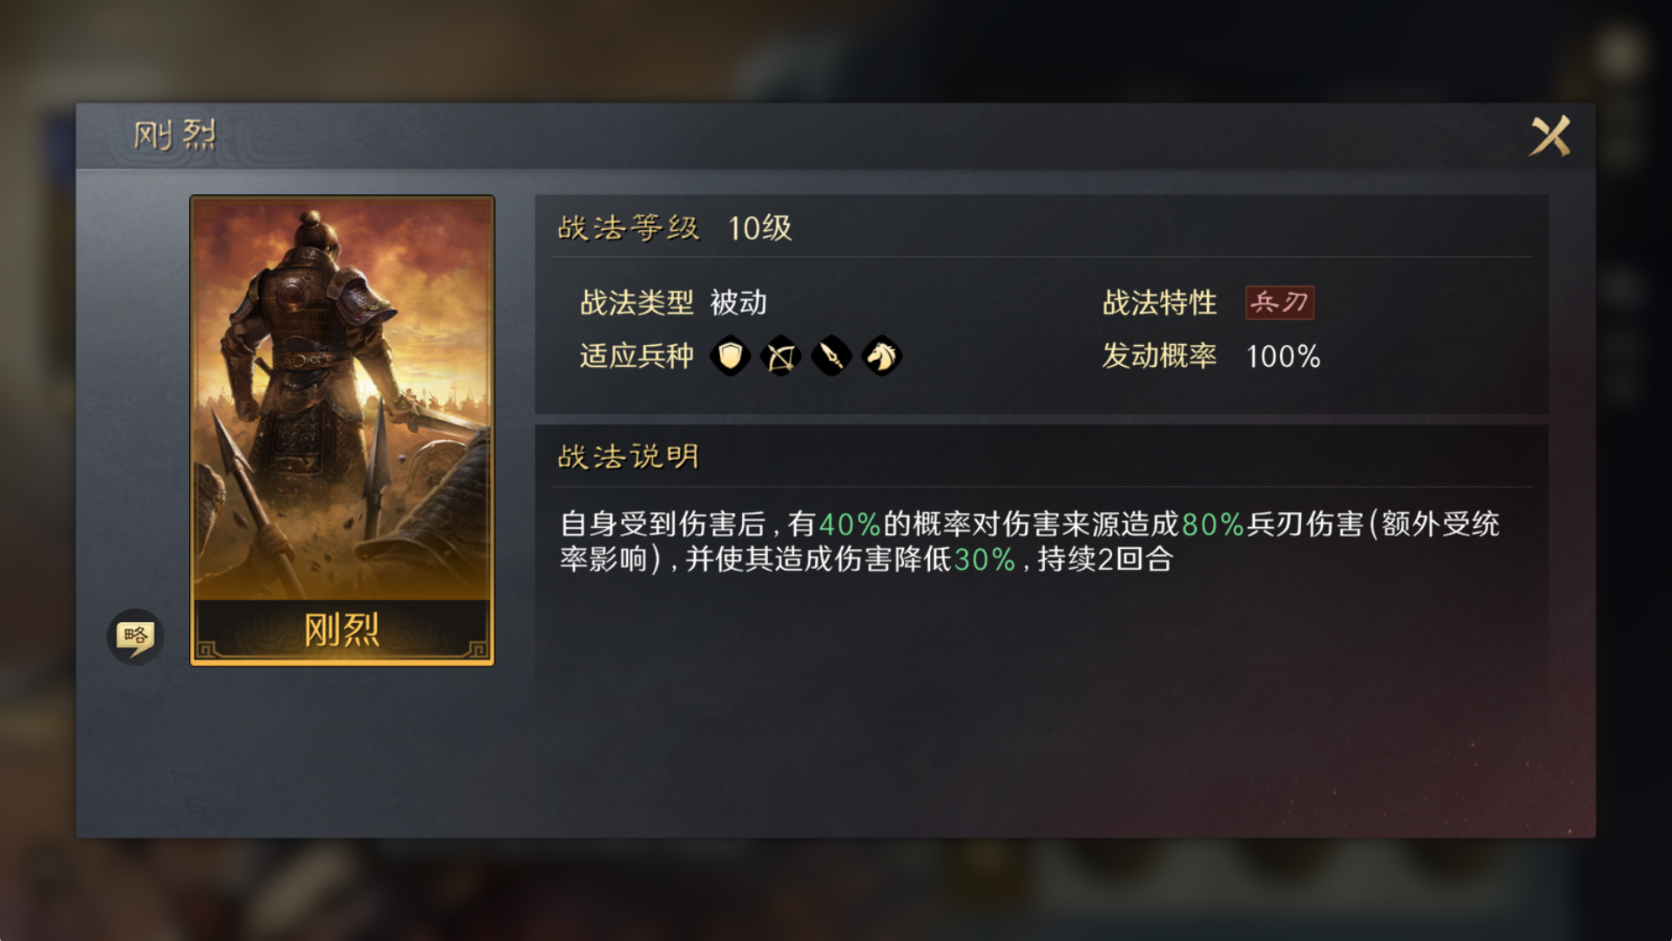Image resolution: width=1672 pixels, height=941 pixels.
Task: Toggle the 略 brief description icon
Action: [x=135, y=636]
